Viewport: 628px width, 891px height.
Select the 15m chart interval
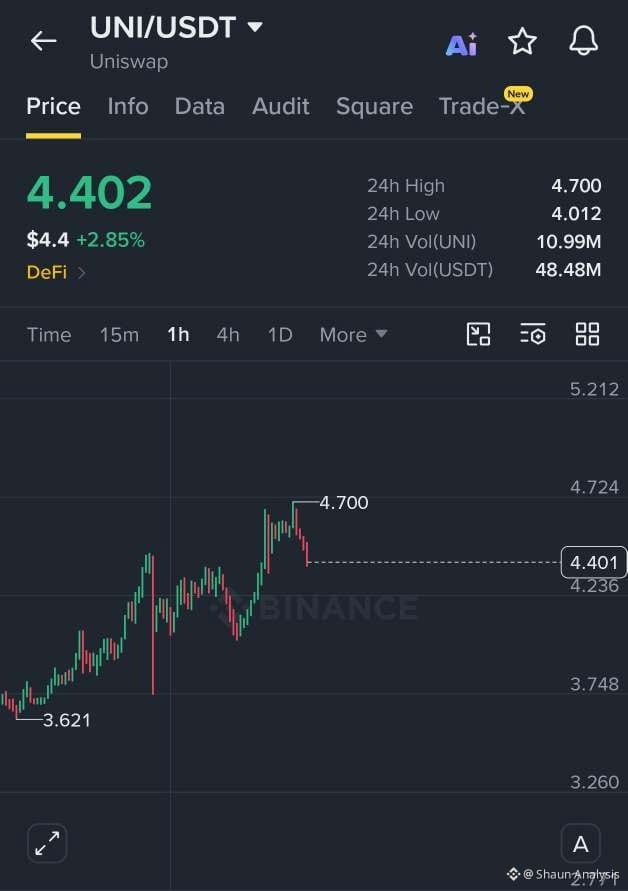(119, 335)
